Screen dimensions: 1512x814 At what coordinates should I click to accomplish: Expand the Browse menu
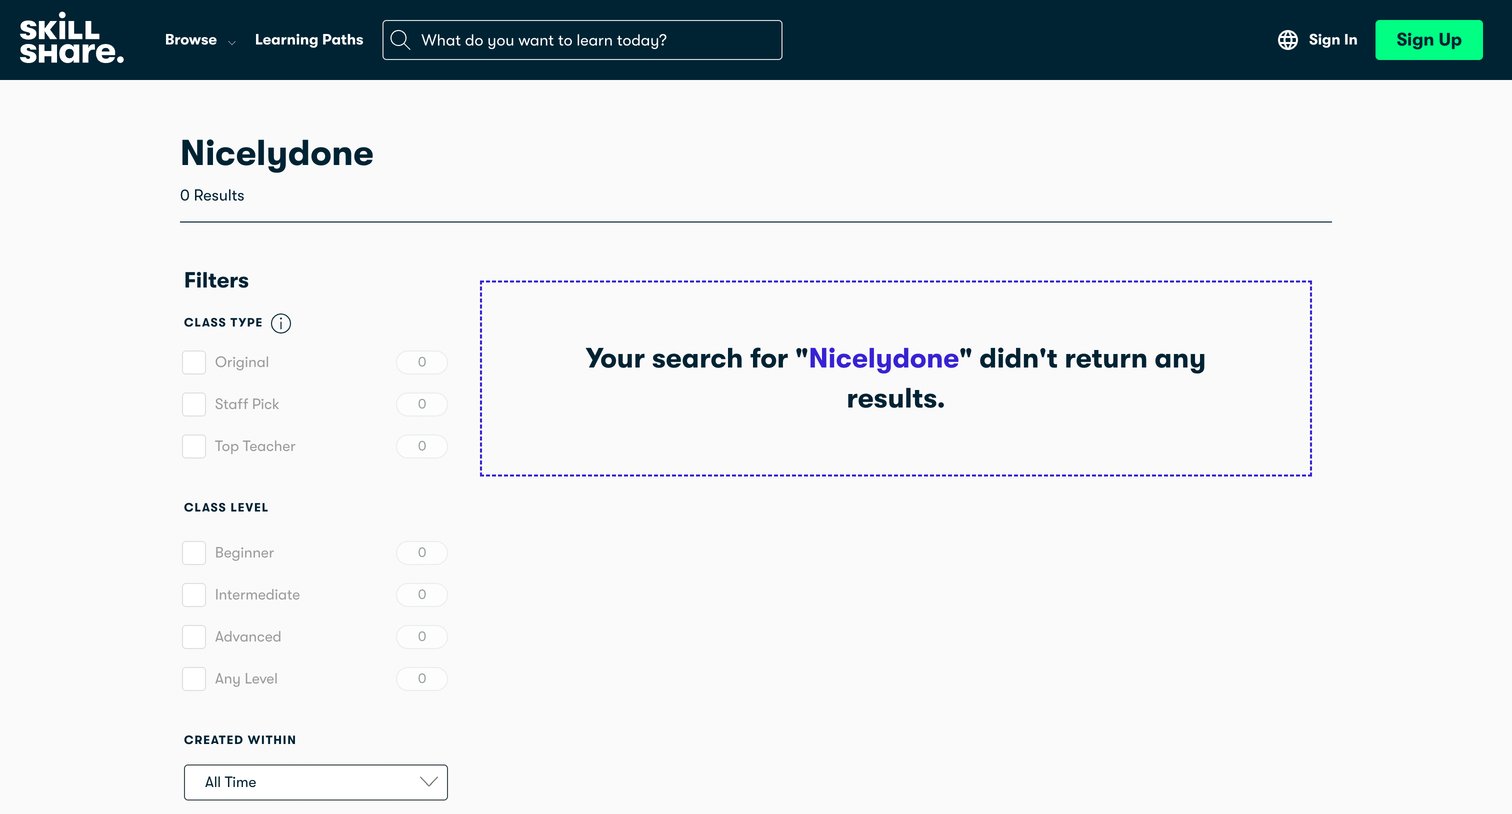click(200, 40)
